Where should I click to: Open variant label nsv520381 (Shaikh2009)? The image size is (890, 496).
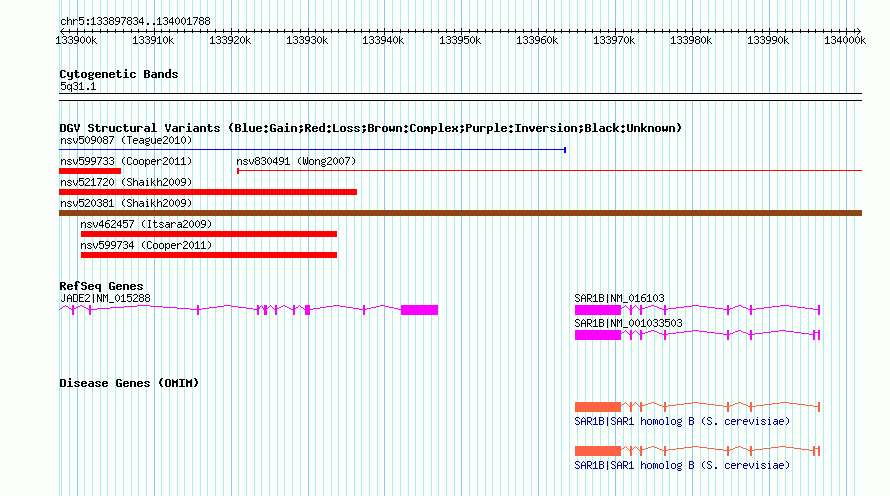(x=126, y=203)
